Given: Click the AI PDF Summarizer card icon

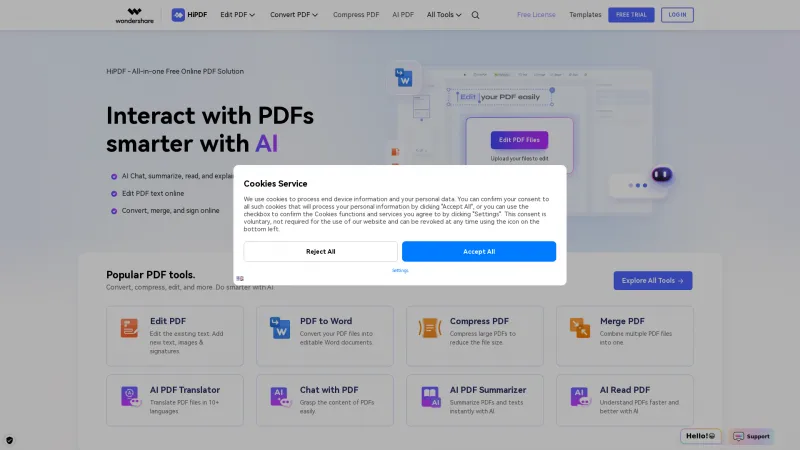Looking at the screenshot, I should pos(431,396).
